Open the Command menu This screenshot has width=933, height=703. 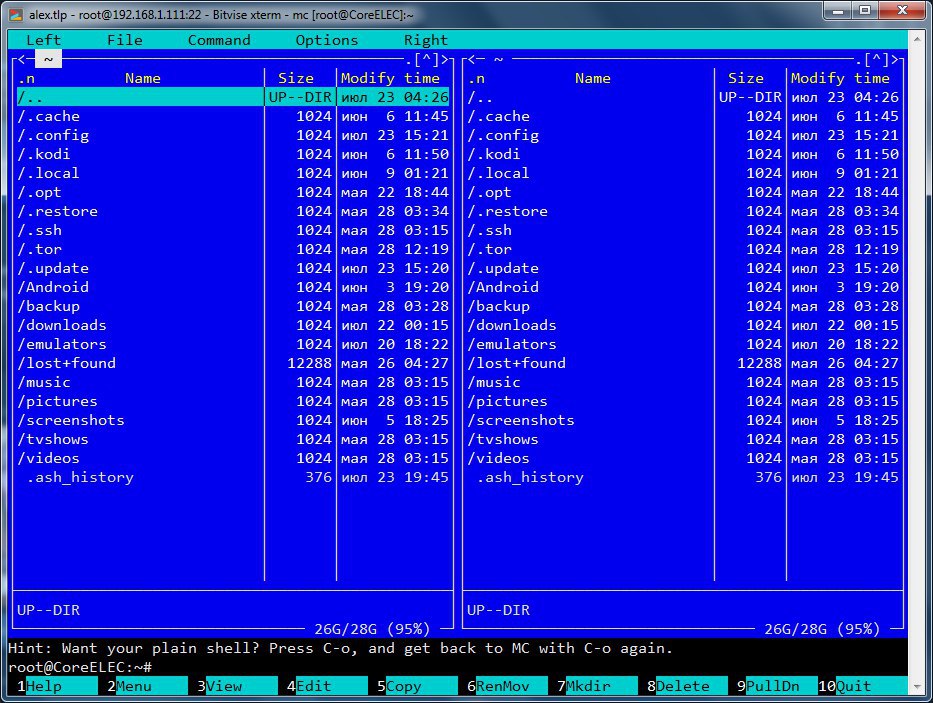pos(219,40)
